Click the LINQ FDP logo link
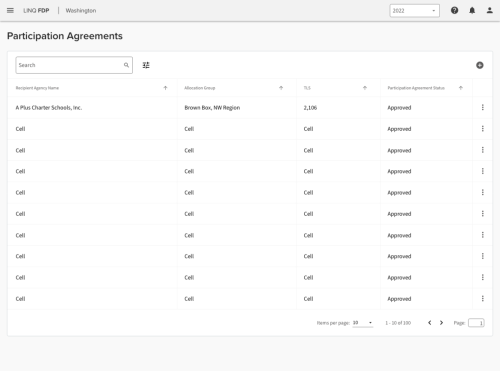 (36, 11)
